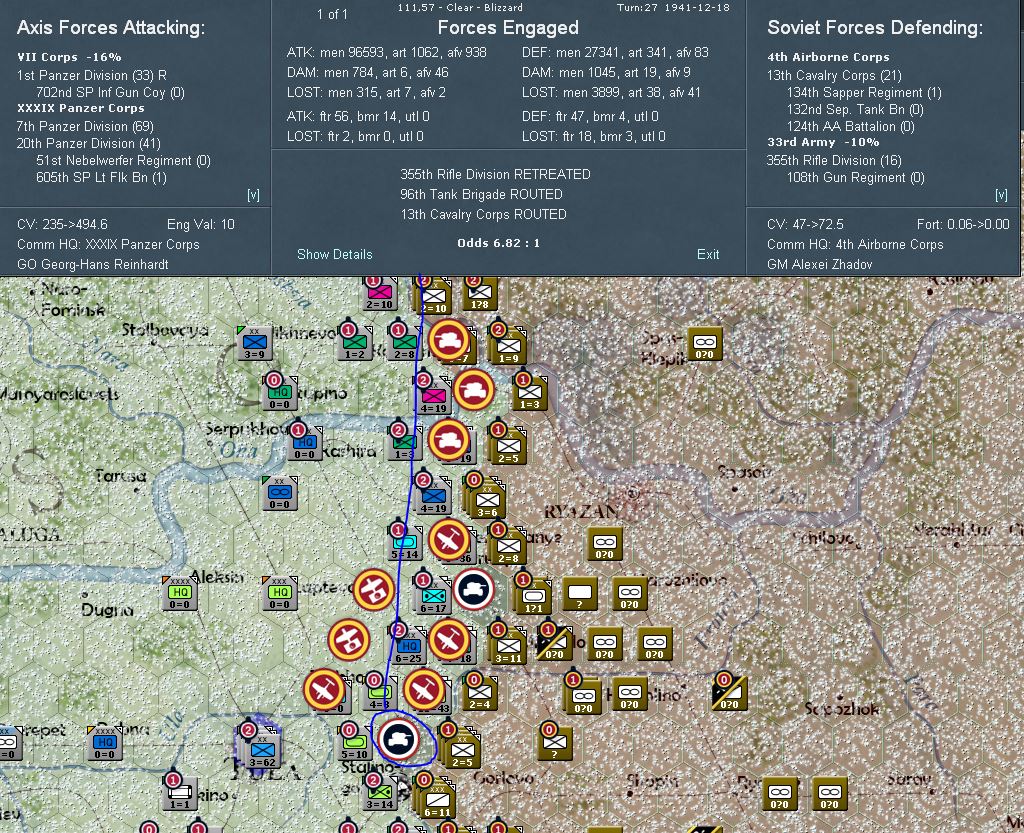Select Soviet counter labeled 3=11
Viewport: 1024px width, 833px height.
tap(508, 647)
